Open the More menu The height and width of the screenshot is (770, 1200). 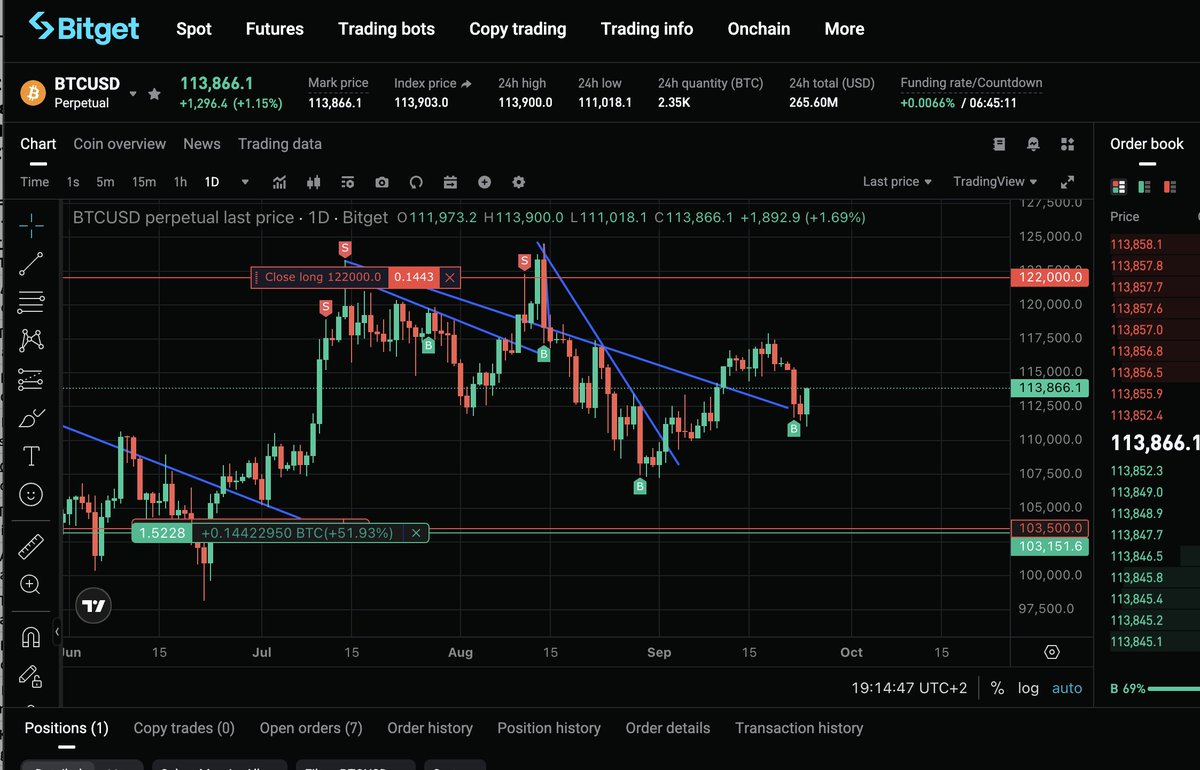point(844,29)
